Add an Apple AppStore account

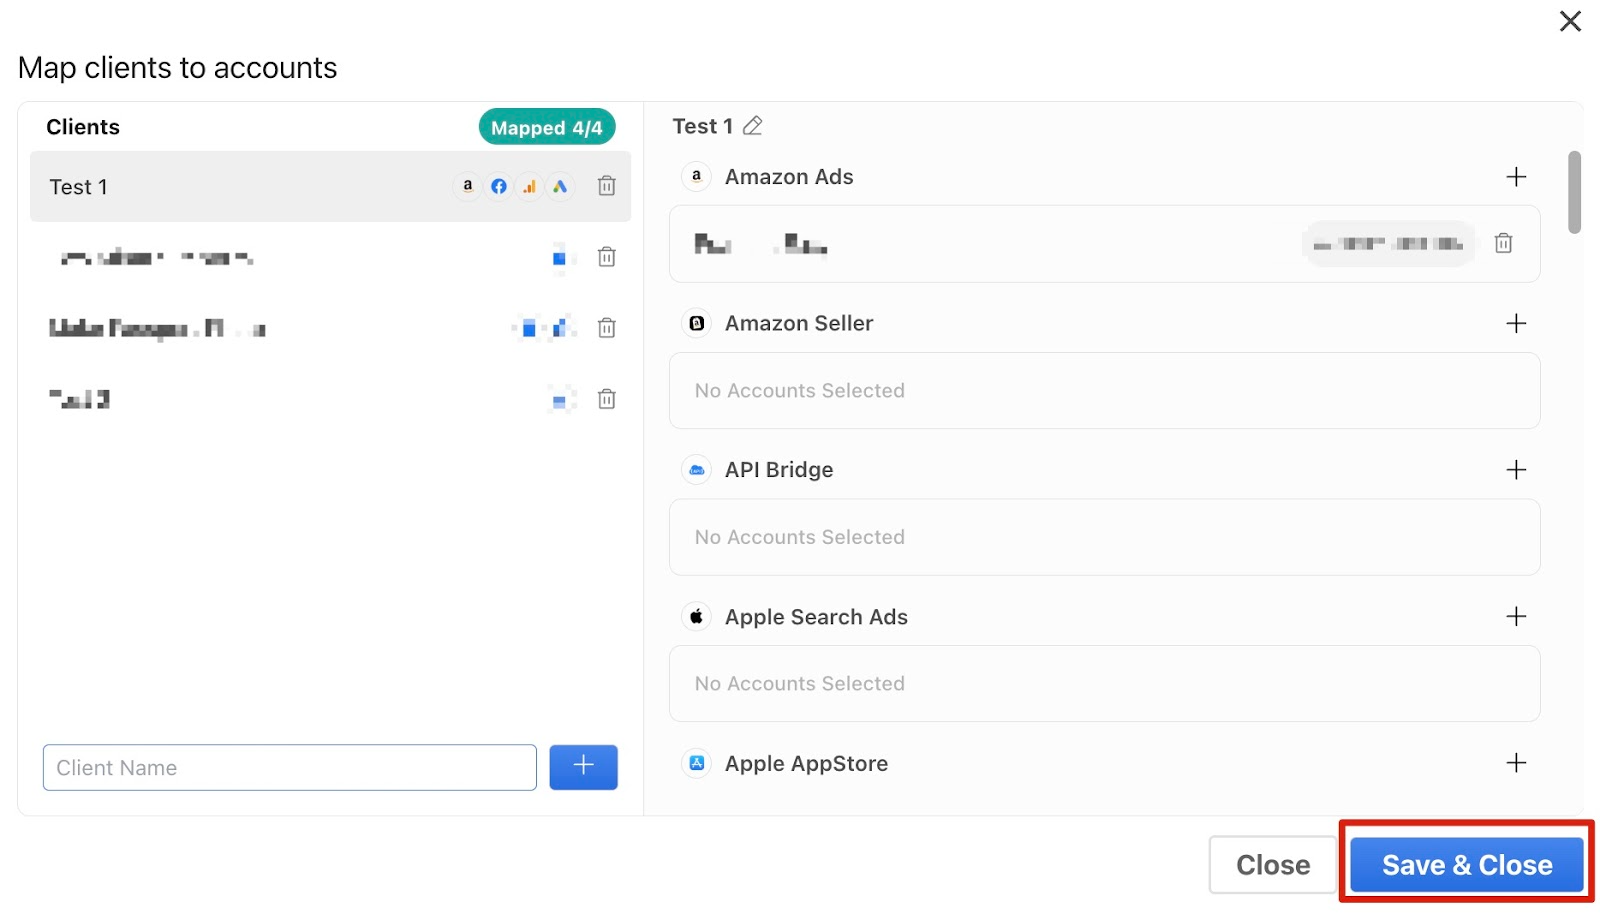pos(1516,763)
